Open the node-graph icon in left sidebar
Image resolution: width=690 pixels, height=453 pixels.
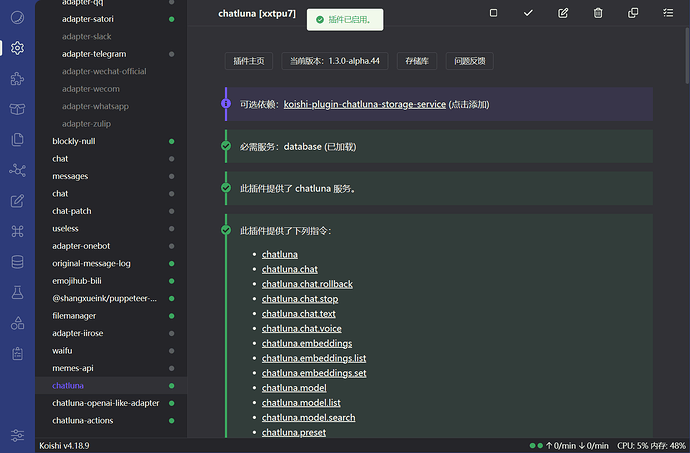(17, 170)
